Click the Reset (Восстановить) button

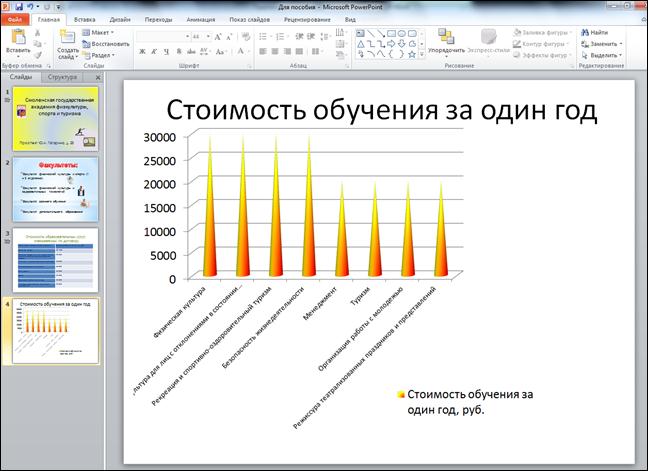(x=108, y=44)
